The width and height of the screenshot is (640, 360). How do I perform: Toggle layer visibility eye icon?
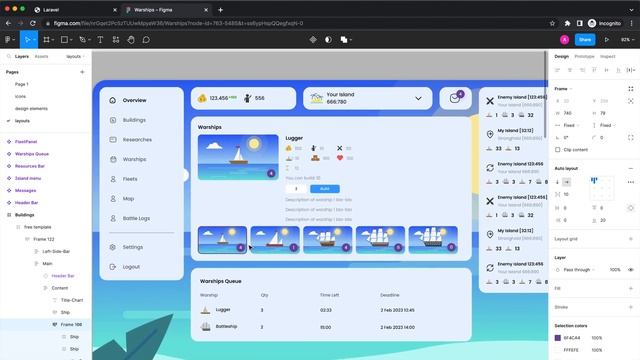pyautogui.click(x=631, y=270)
